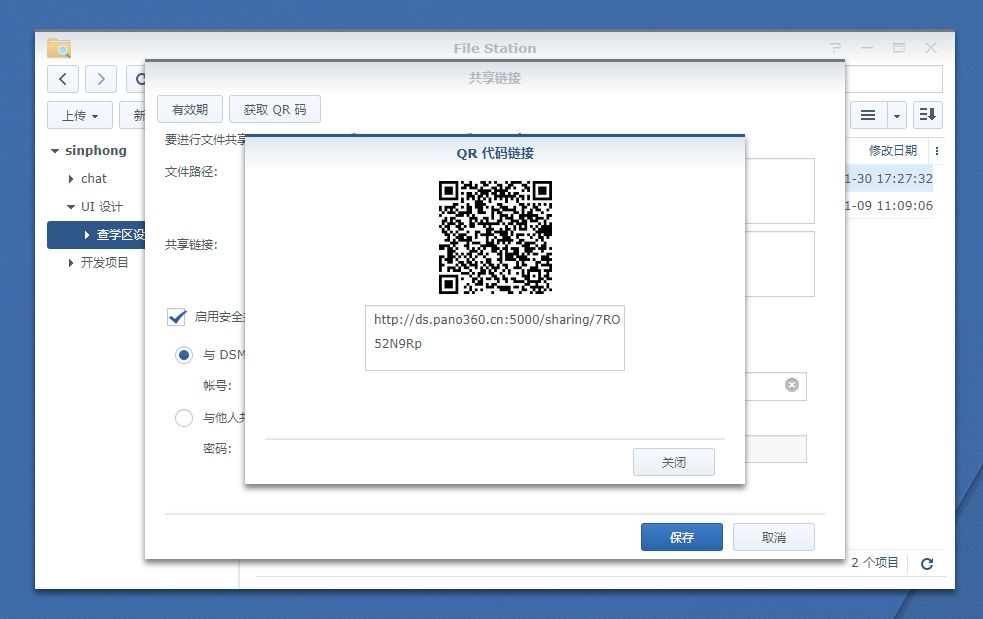Viewport: 983px width, 619px height.
Task: Select the 开发项目 folder label
Action: point(105,263)
